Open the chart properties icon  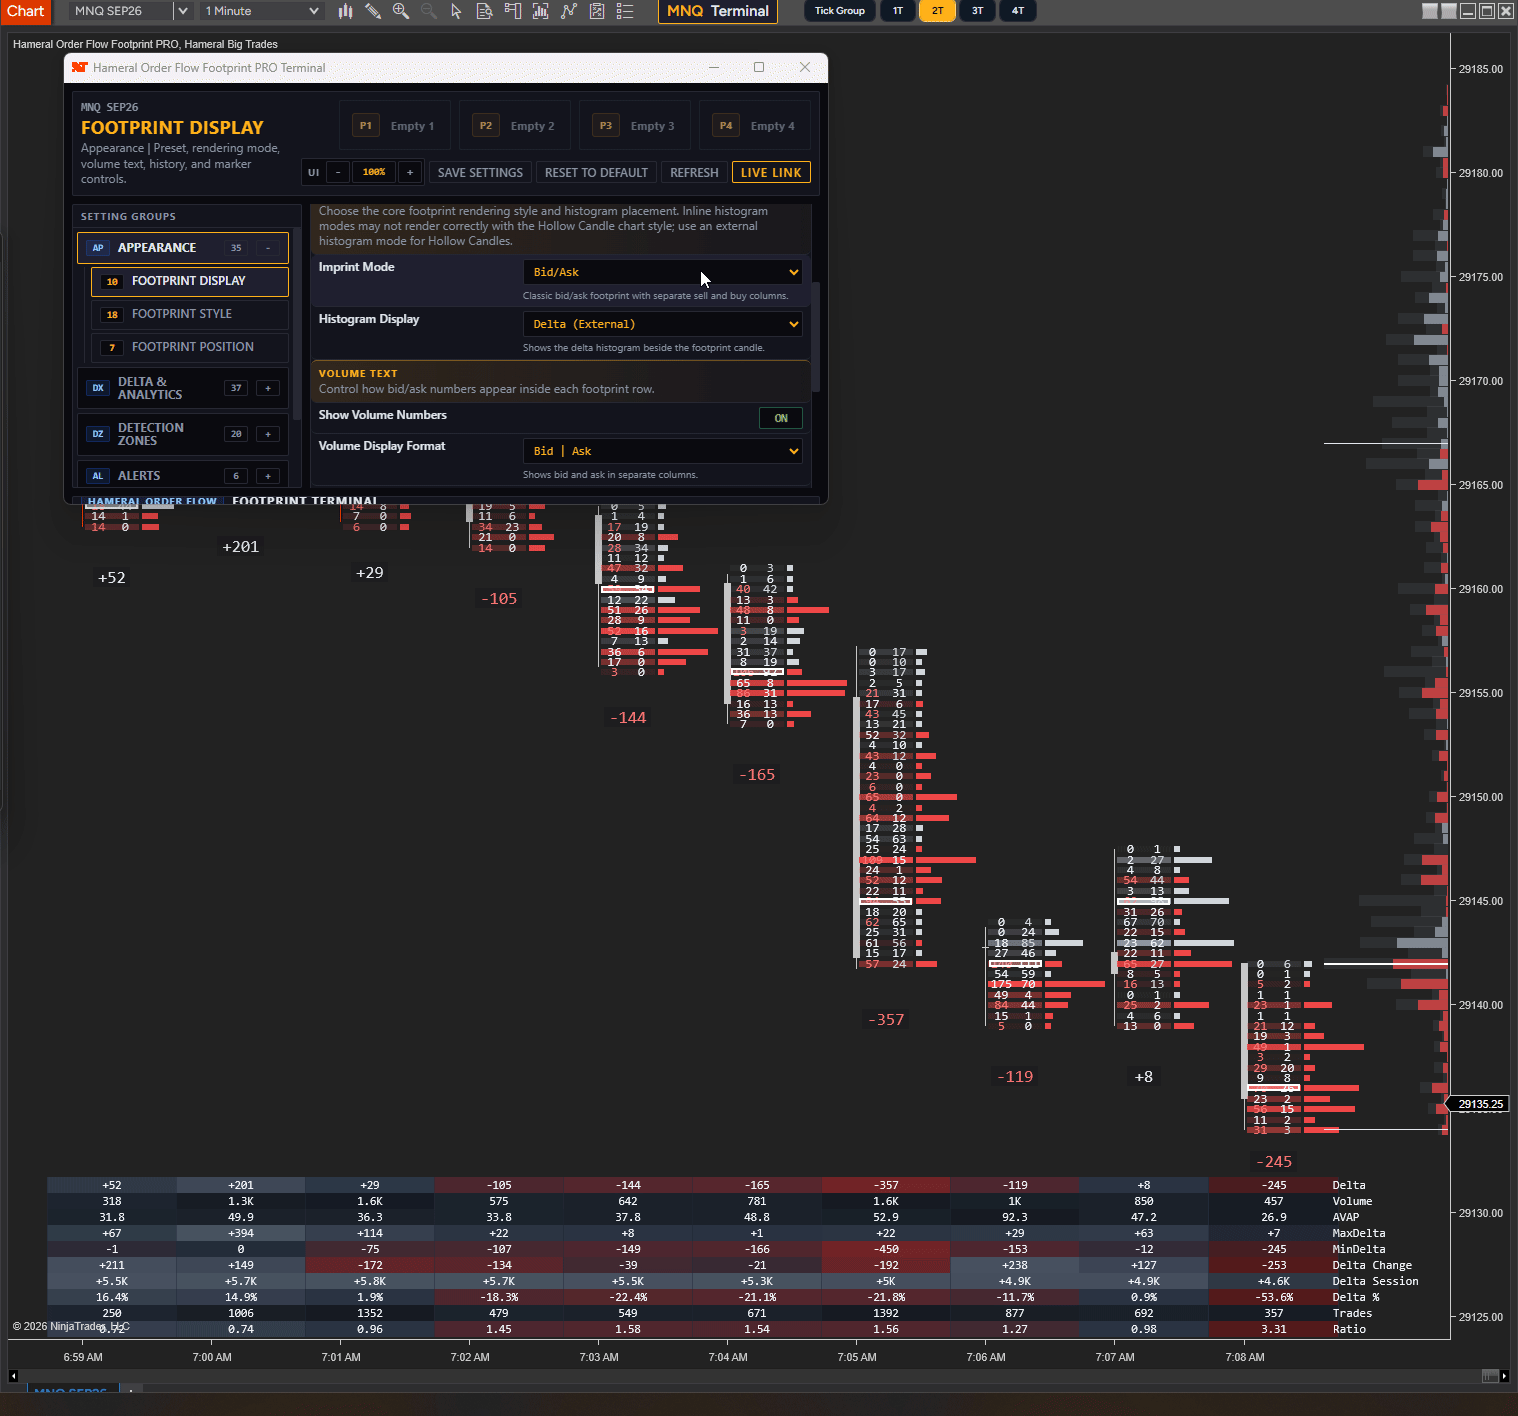pos(597,11)
